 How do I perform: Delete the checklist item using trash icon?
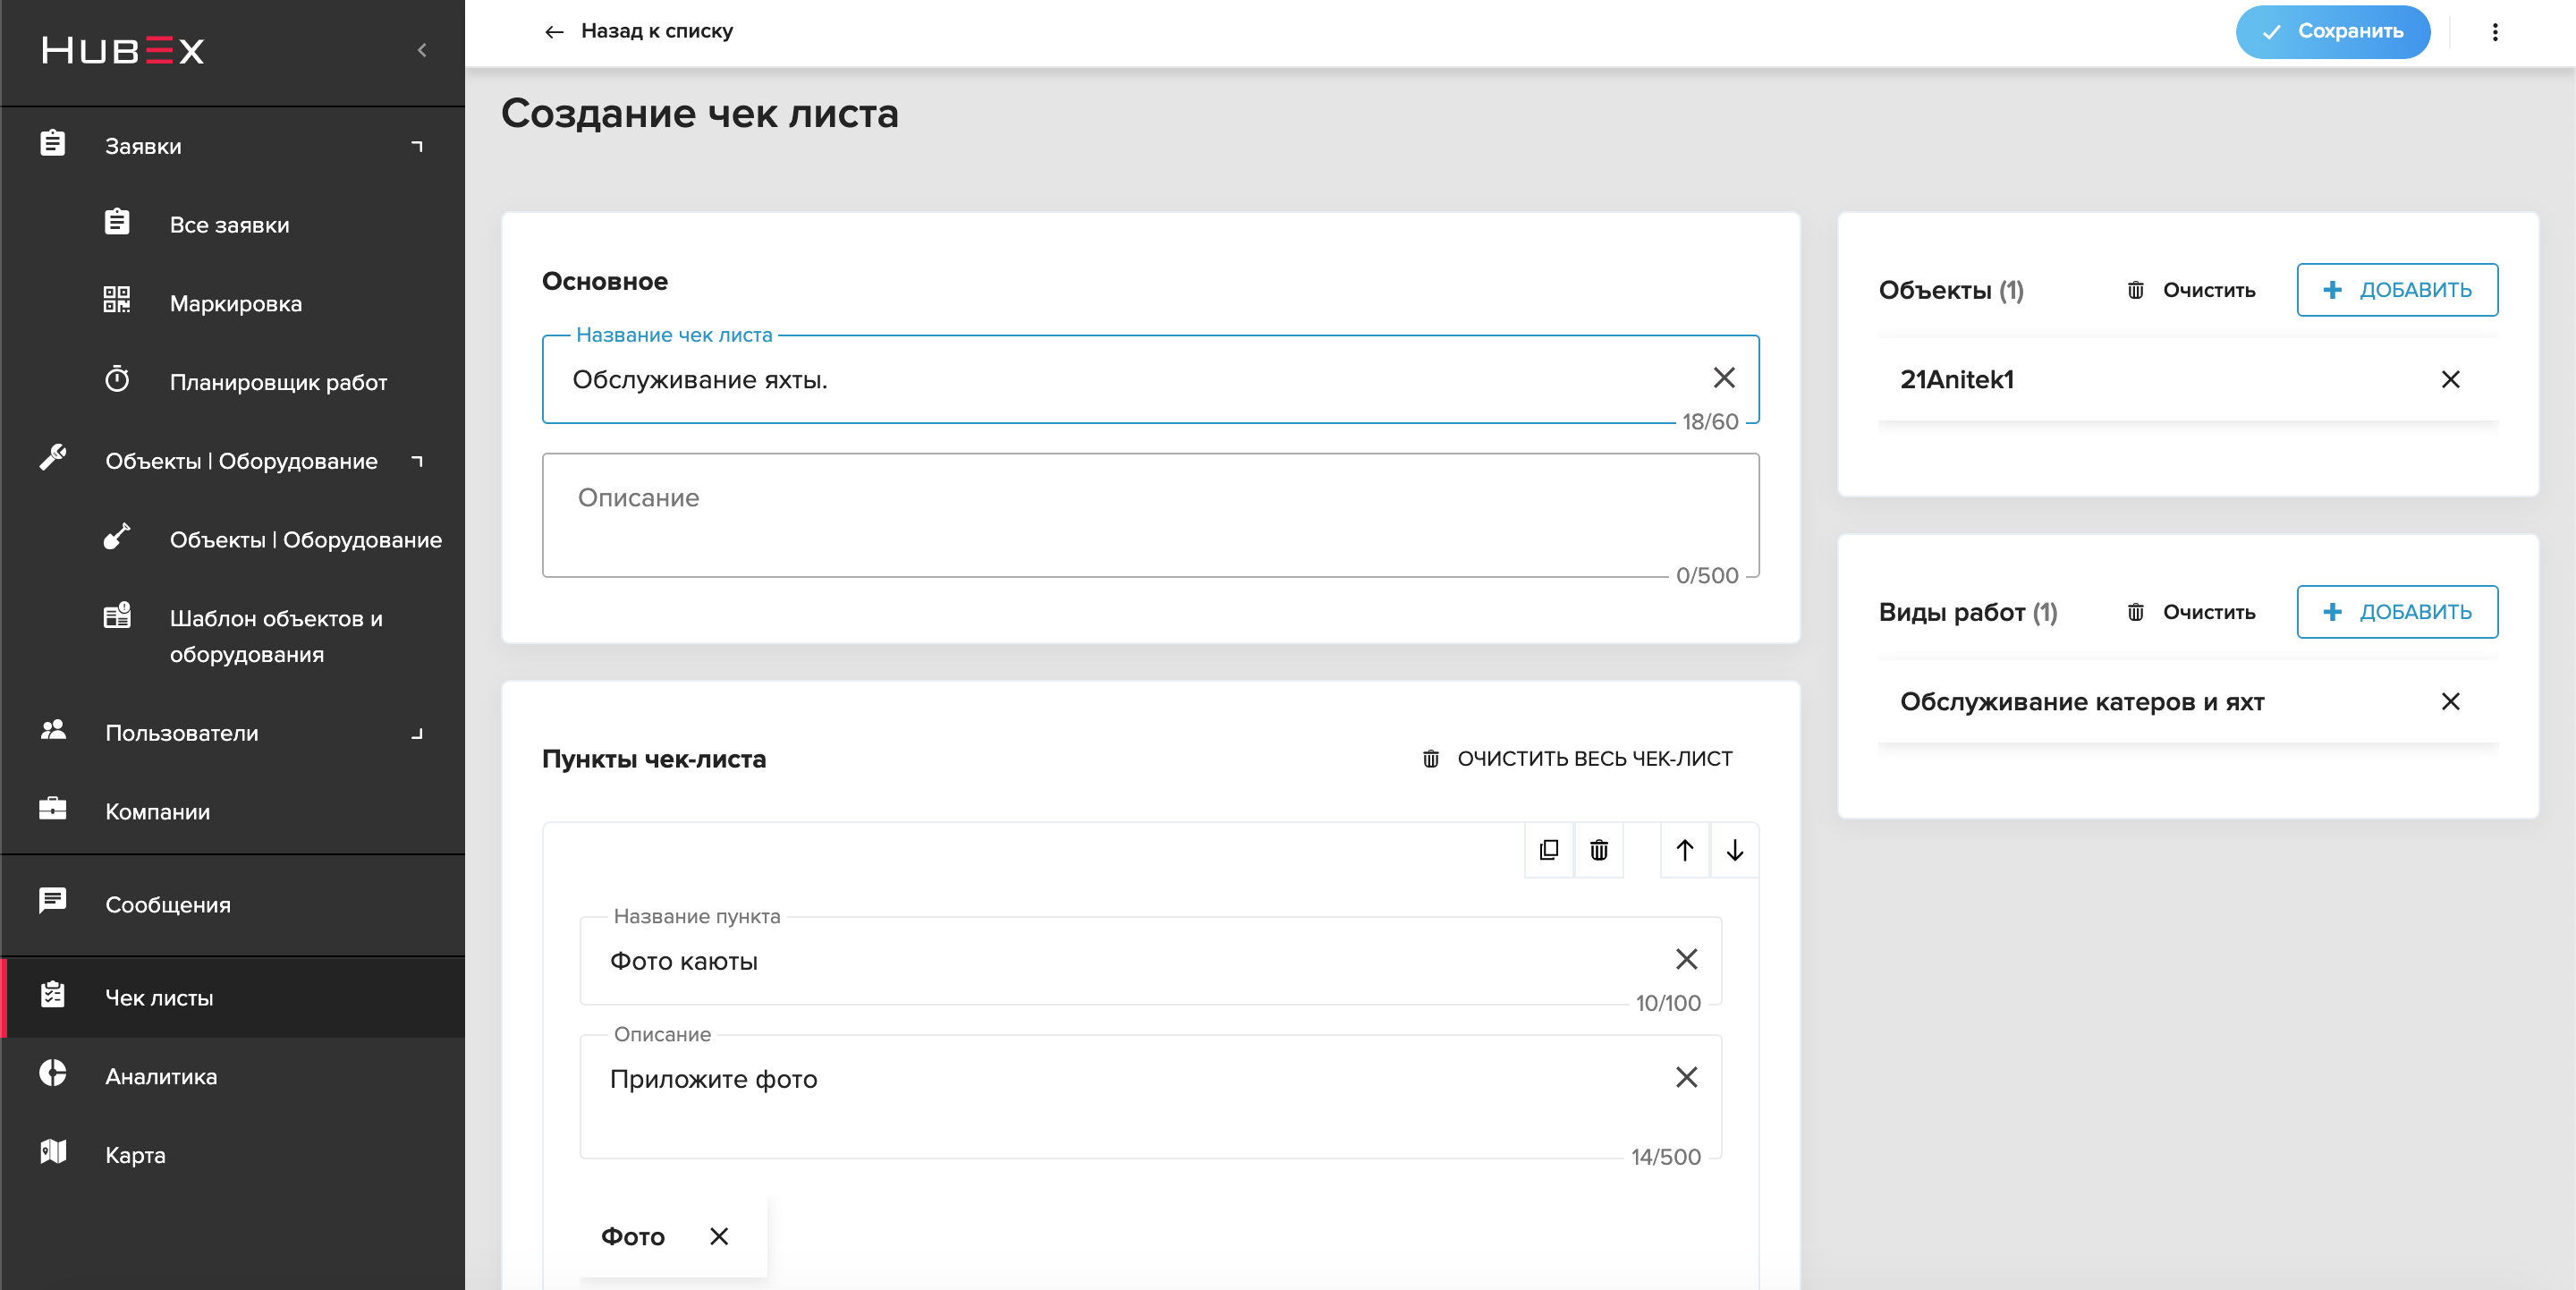(1599, 850)
